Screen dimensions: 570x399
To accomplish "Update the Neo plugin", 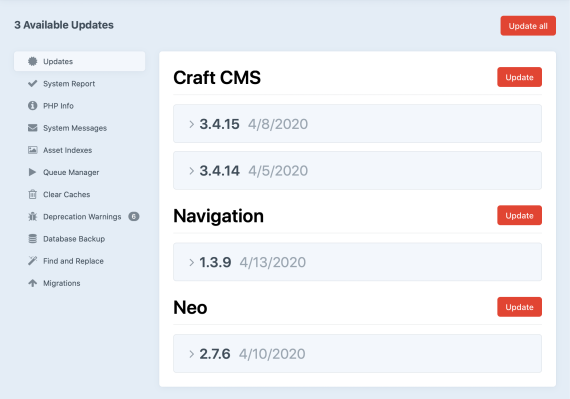I will 519,307.
